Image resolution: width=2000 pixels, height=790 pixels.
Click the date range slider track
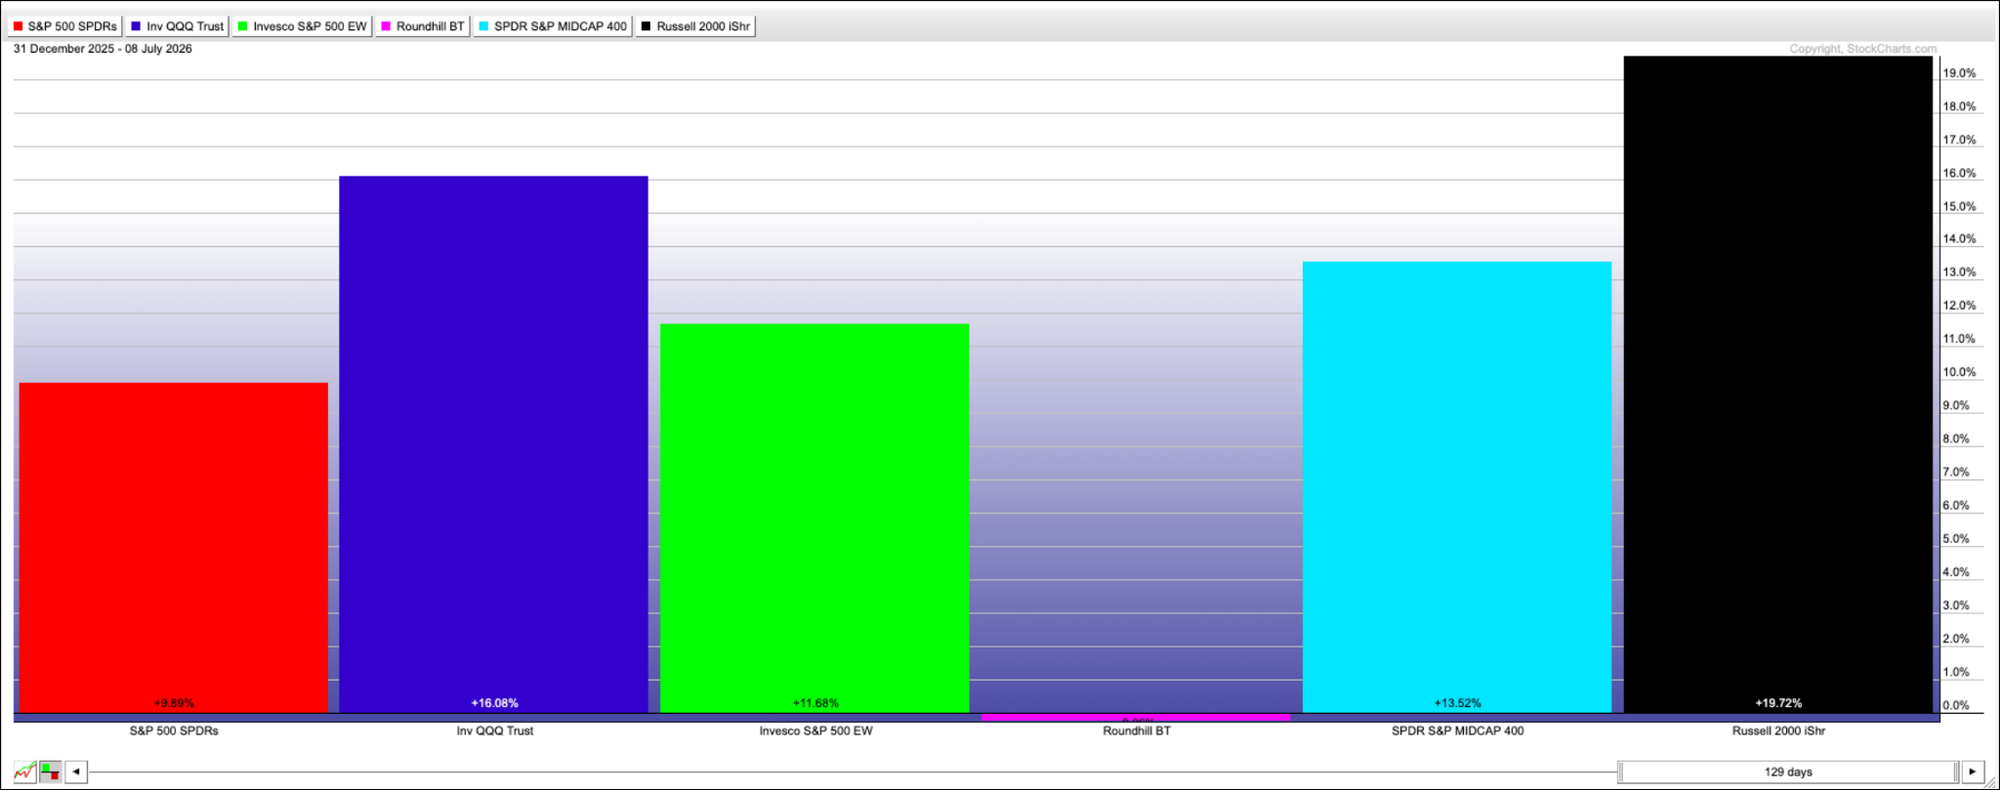tap(852, 772)
